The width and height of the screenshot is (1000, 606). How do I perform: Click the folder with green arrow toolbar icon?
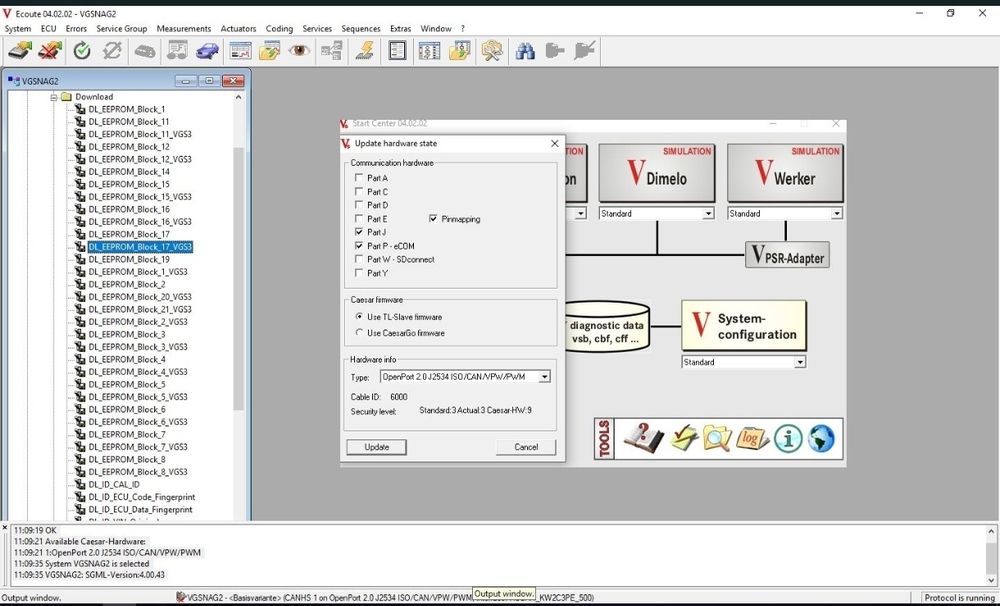coord(270,50)
